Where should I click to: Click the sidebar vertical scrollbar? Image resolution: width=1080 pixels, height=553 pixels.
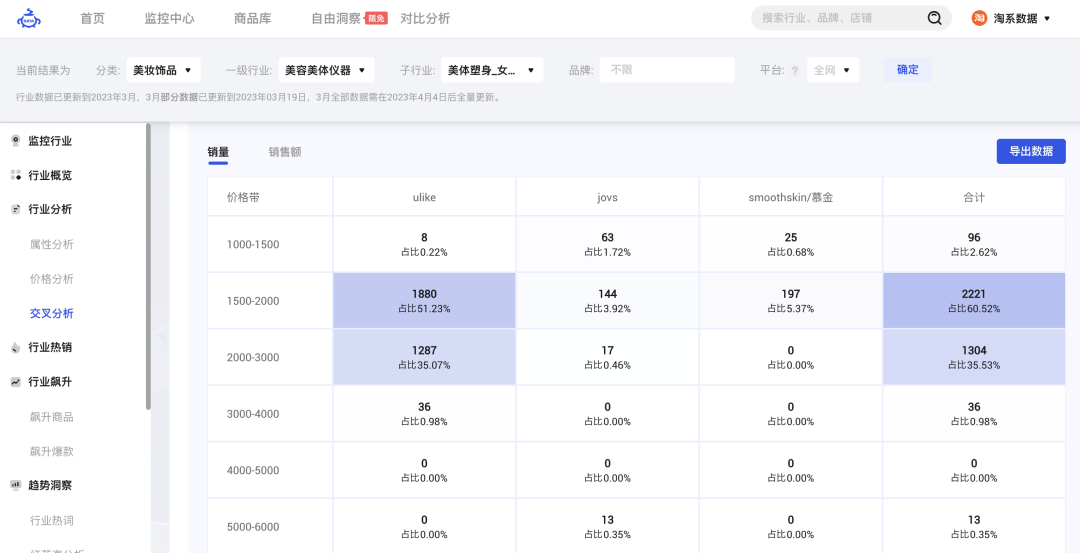click(148, 267)
